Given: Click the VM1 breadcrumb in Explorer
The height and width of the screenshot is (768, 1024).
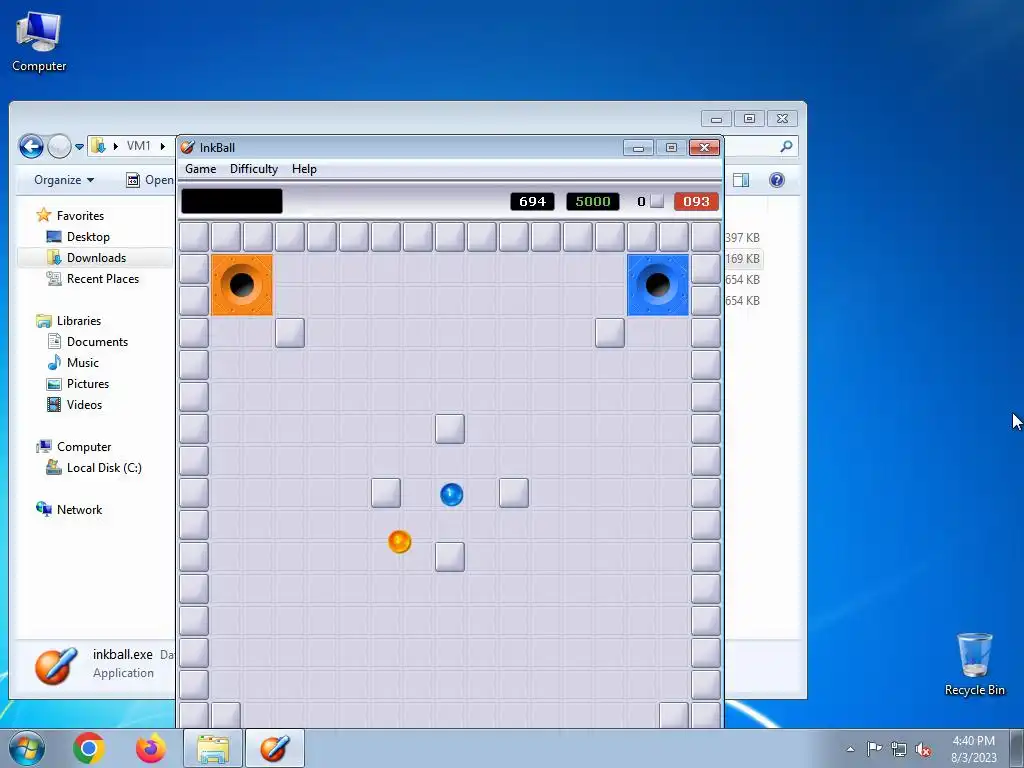Looking at the screenshot, I should pos(138,146).
